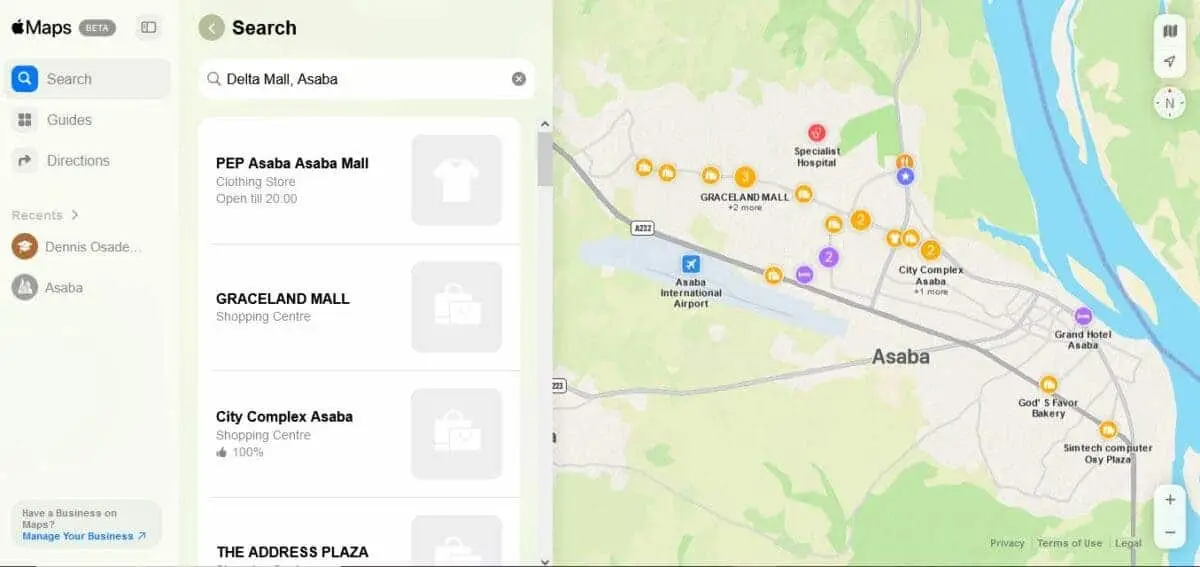Go back using the Search back arrow

(x=211, y=28)
